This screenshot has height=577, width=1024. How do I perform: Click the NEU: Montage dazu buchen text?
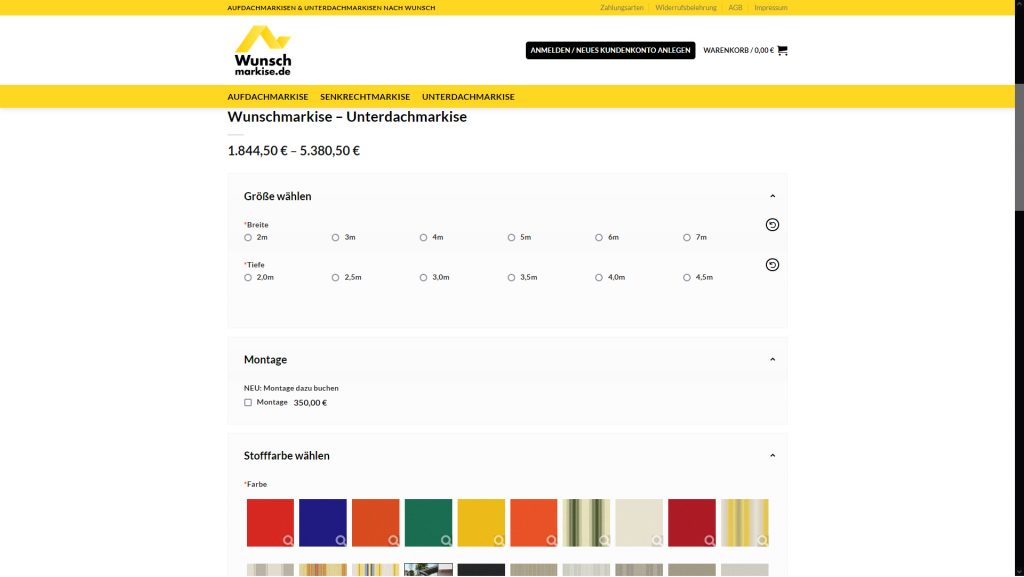291,388
